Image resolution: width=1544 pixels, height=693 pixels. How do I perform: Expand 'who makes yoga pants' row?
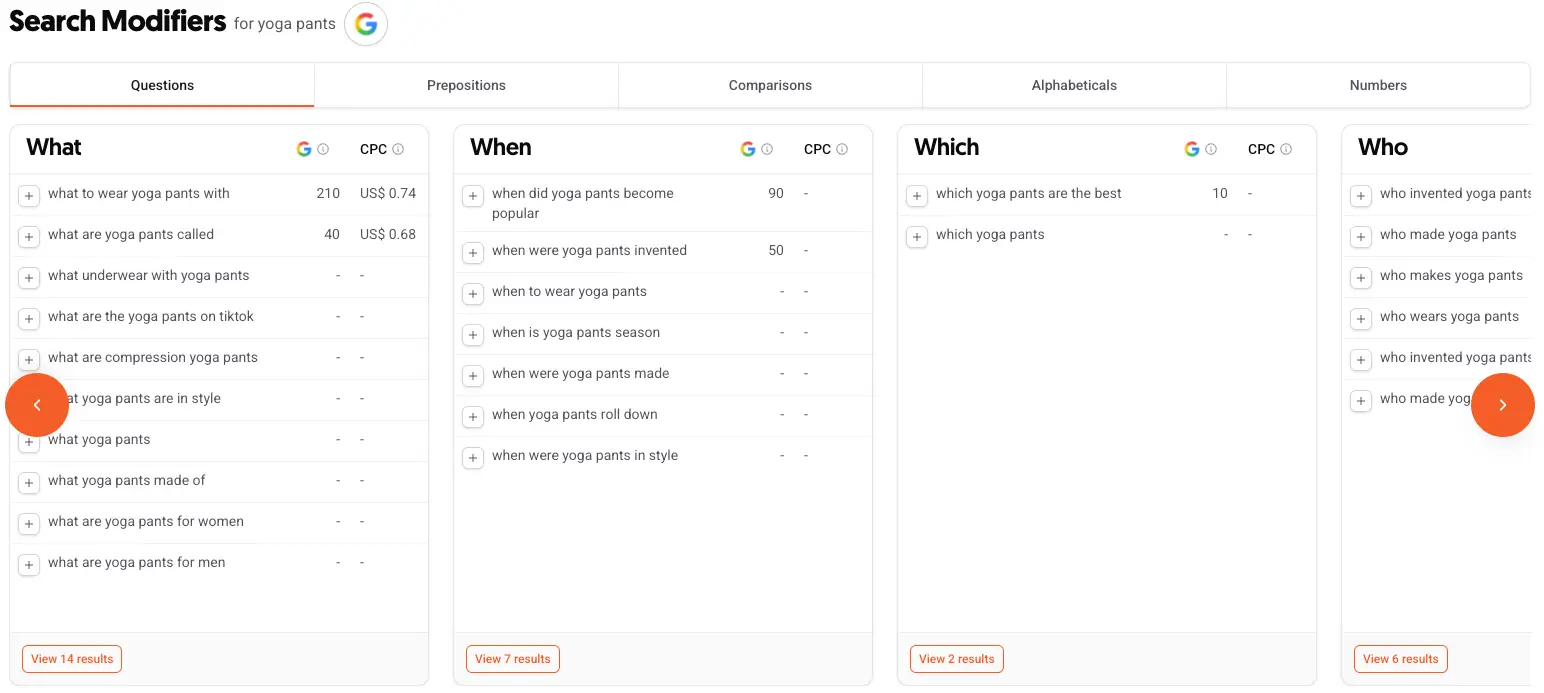coord(1361,278)
